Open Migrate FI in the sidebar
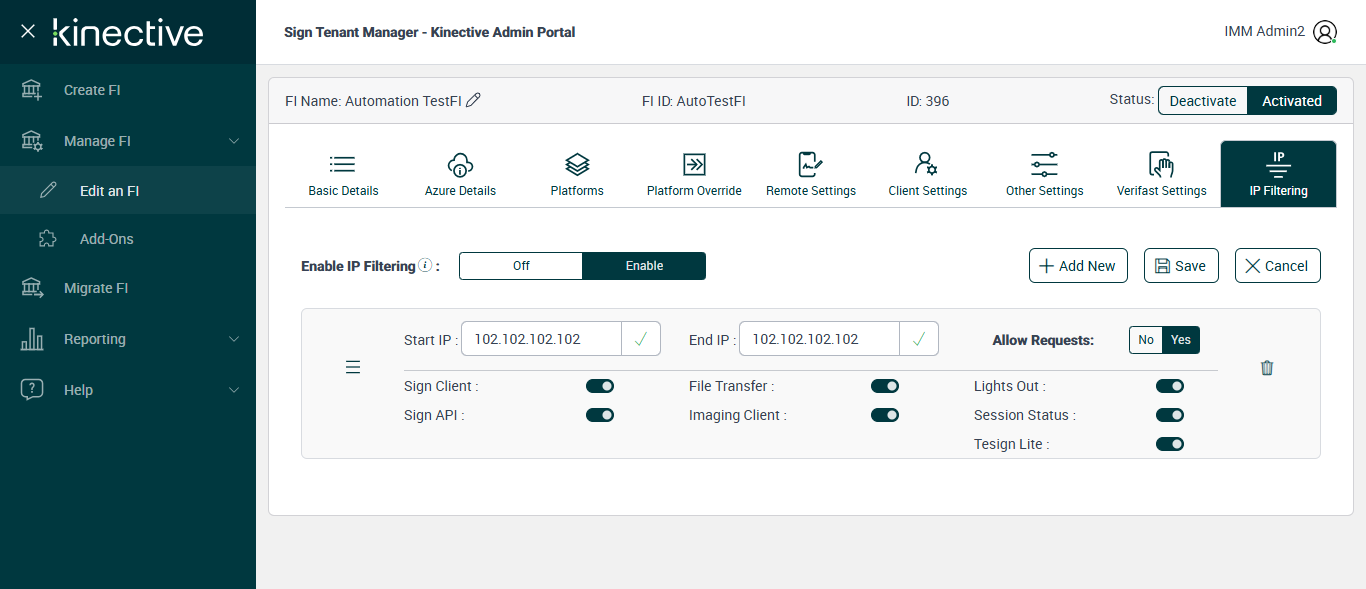This screenshot has height=589, width=1366. pyautogui.click(x=96, y=288)
